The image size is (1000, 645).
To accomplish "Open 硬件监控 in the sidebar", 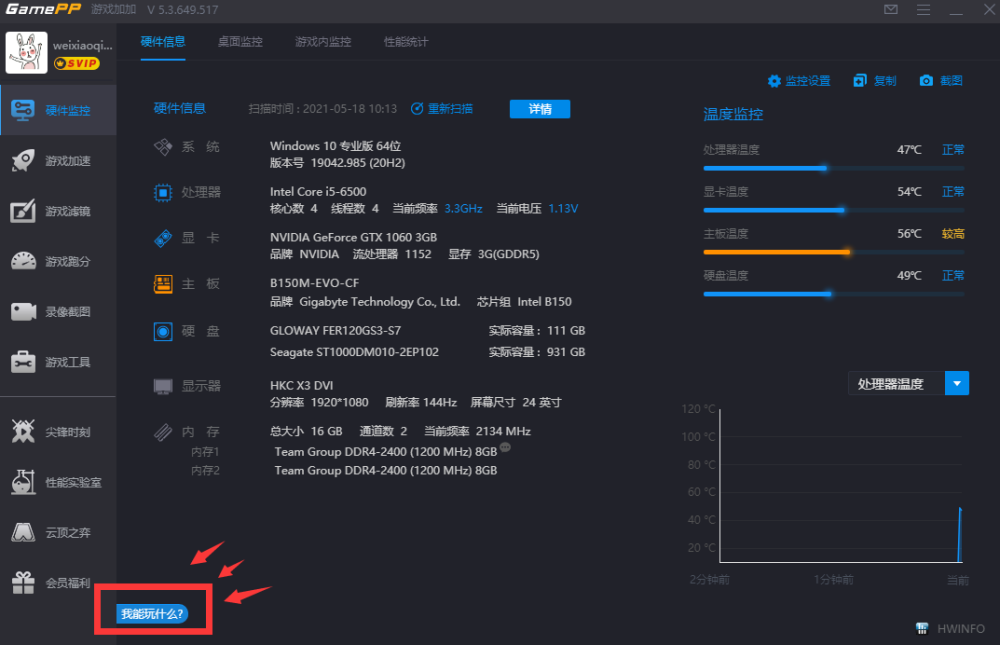I will (58, 110).
